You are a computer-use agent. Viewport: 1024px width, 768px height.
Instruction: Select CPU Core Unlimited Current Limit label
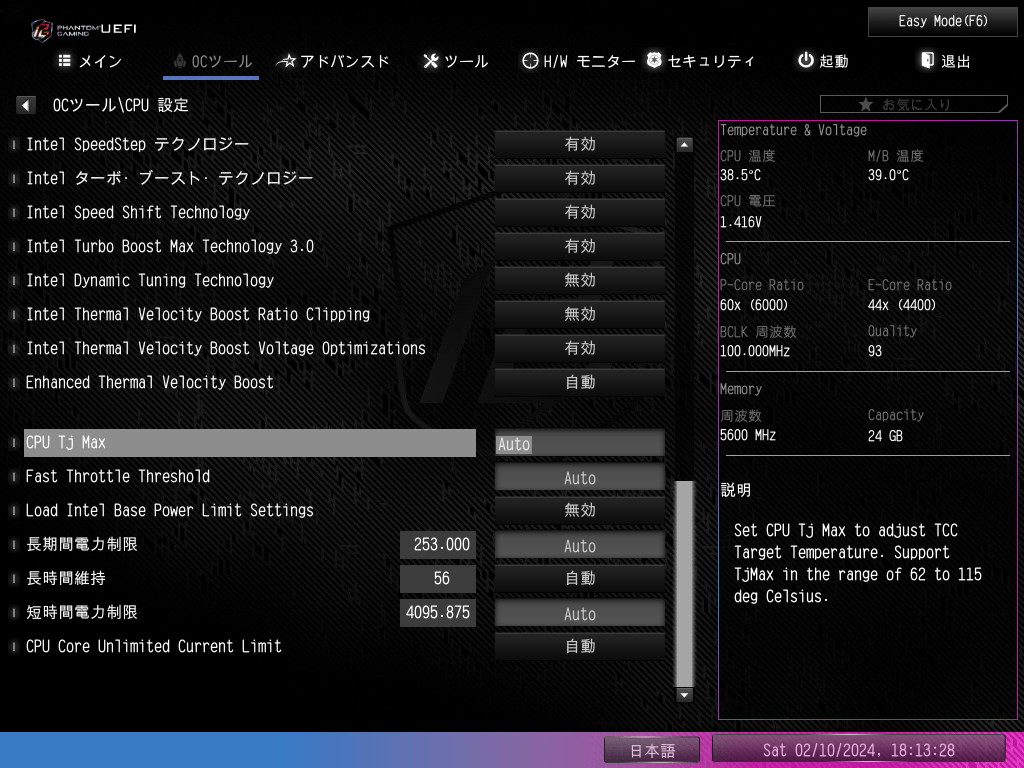(x=153, y=647)
